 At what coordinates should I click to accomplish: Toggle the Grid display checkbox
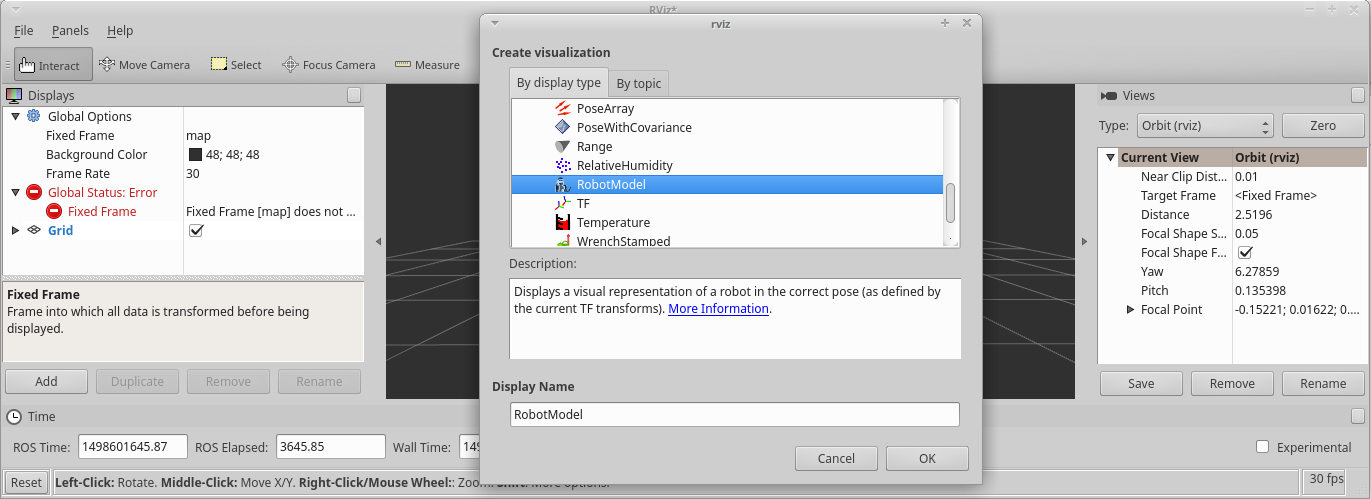click(x=196, y=230)
